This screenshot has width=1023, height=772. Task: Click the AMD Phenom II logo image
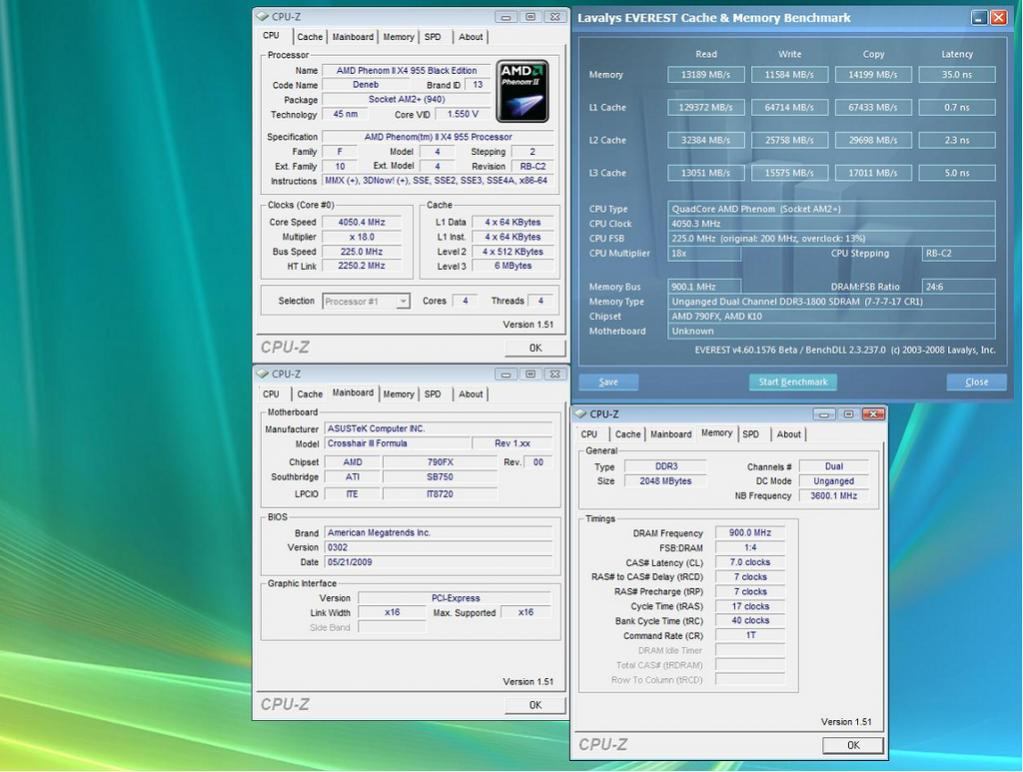pos(522,91)
